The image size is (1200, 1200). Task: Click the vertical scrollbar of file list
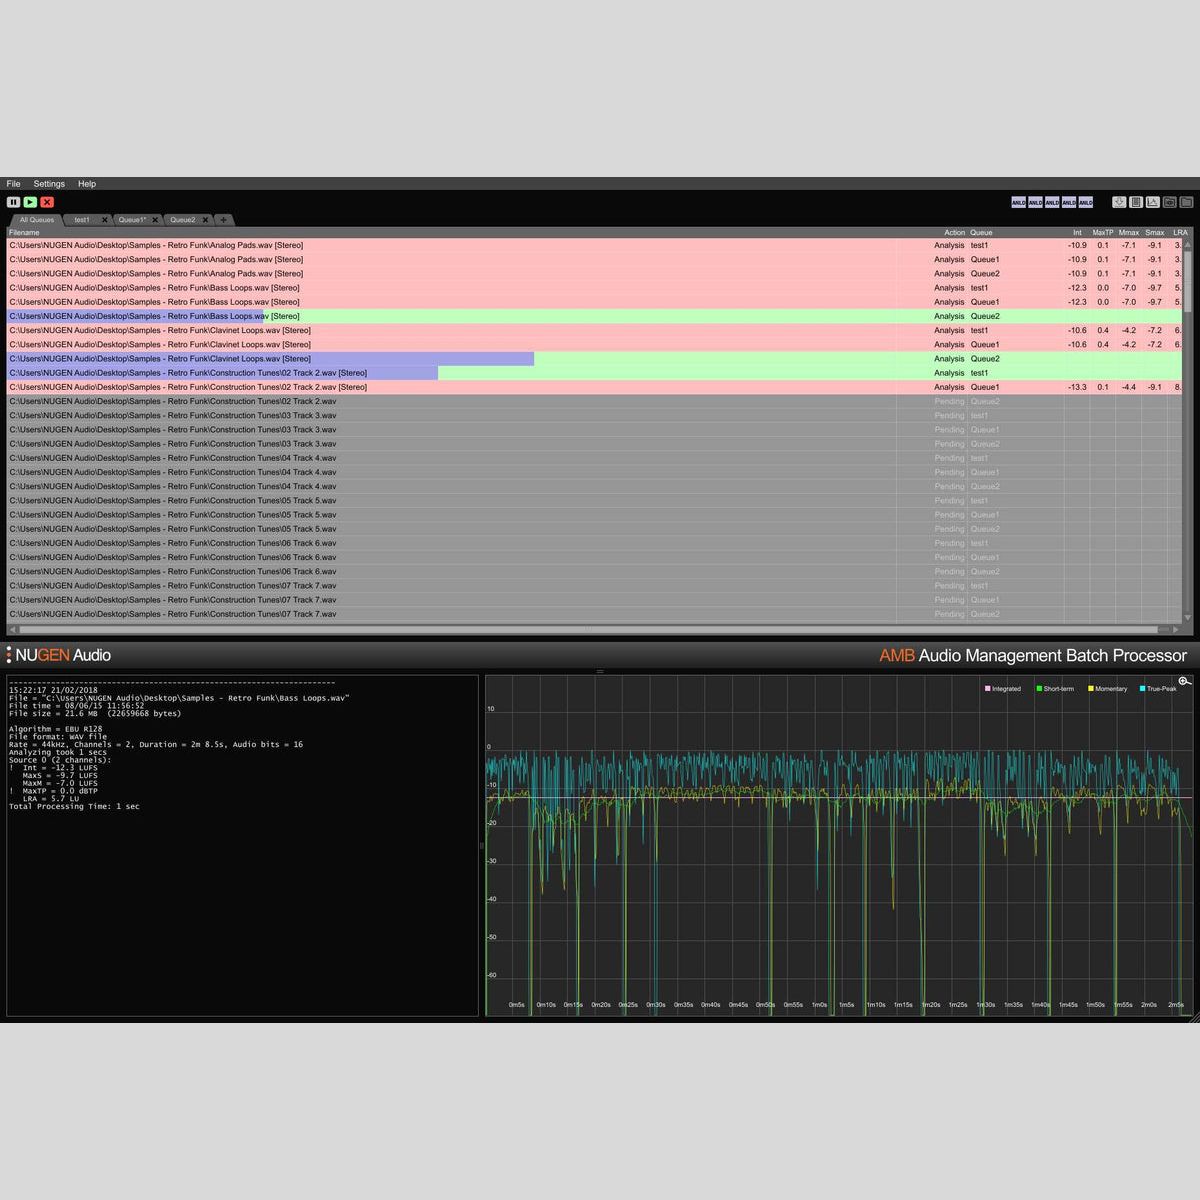click(1187, 280)
